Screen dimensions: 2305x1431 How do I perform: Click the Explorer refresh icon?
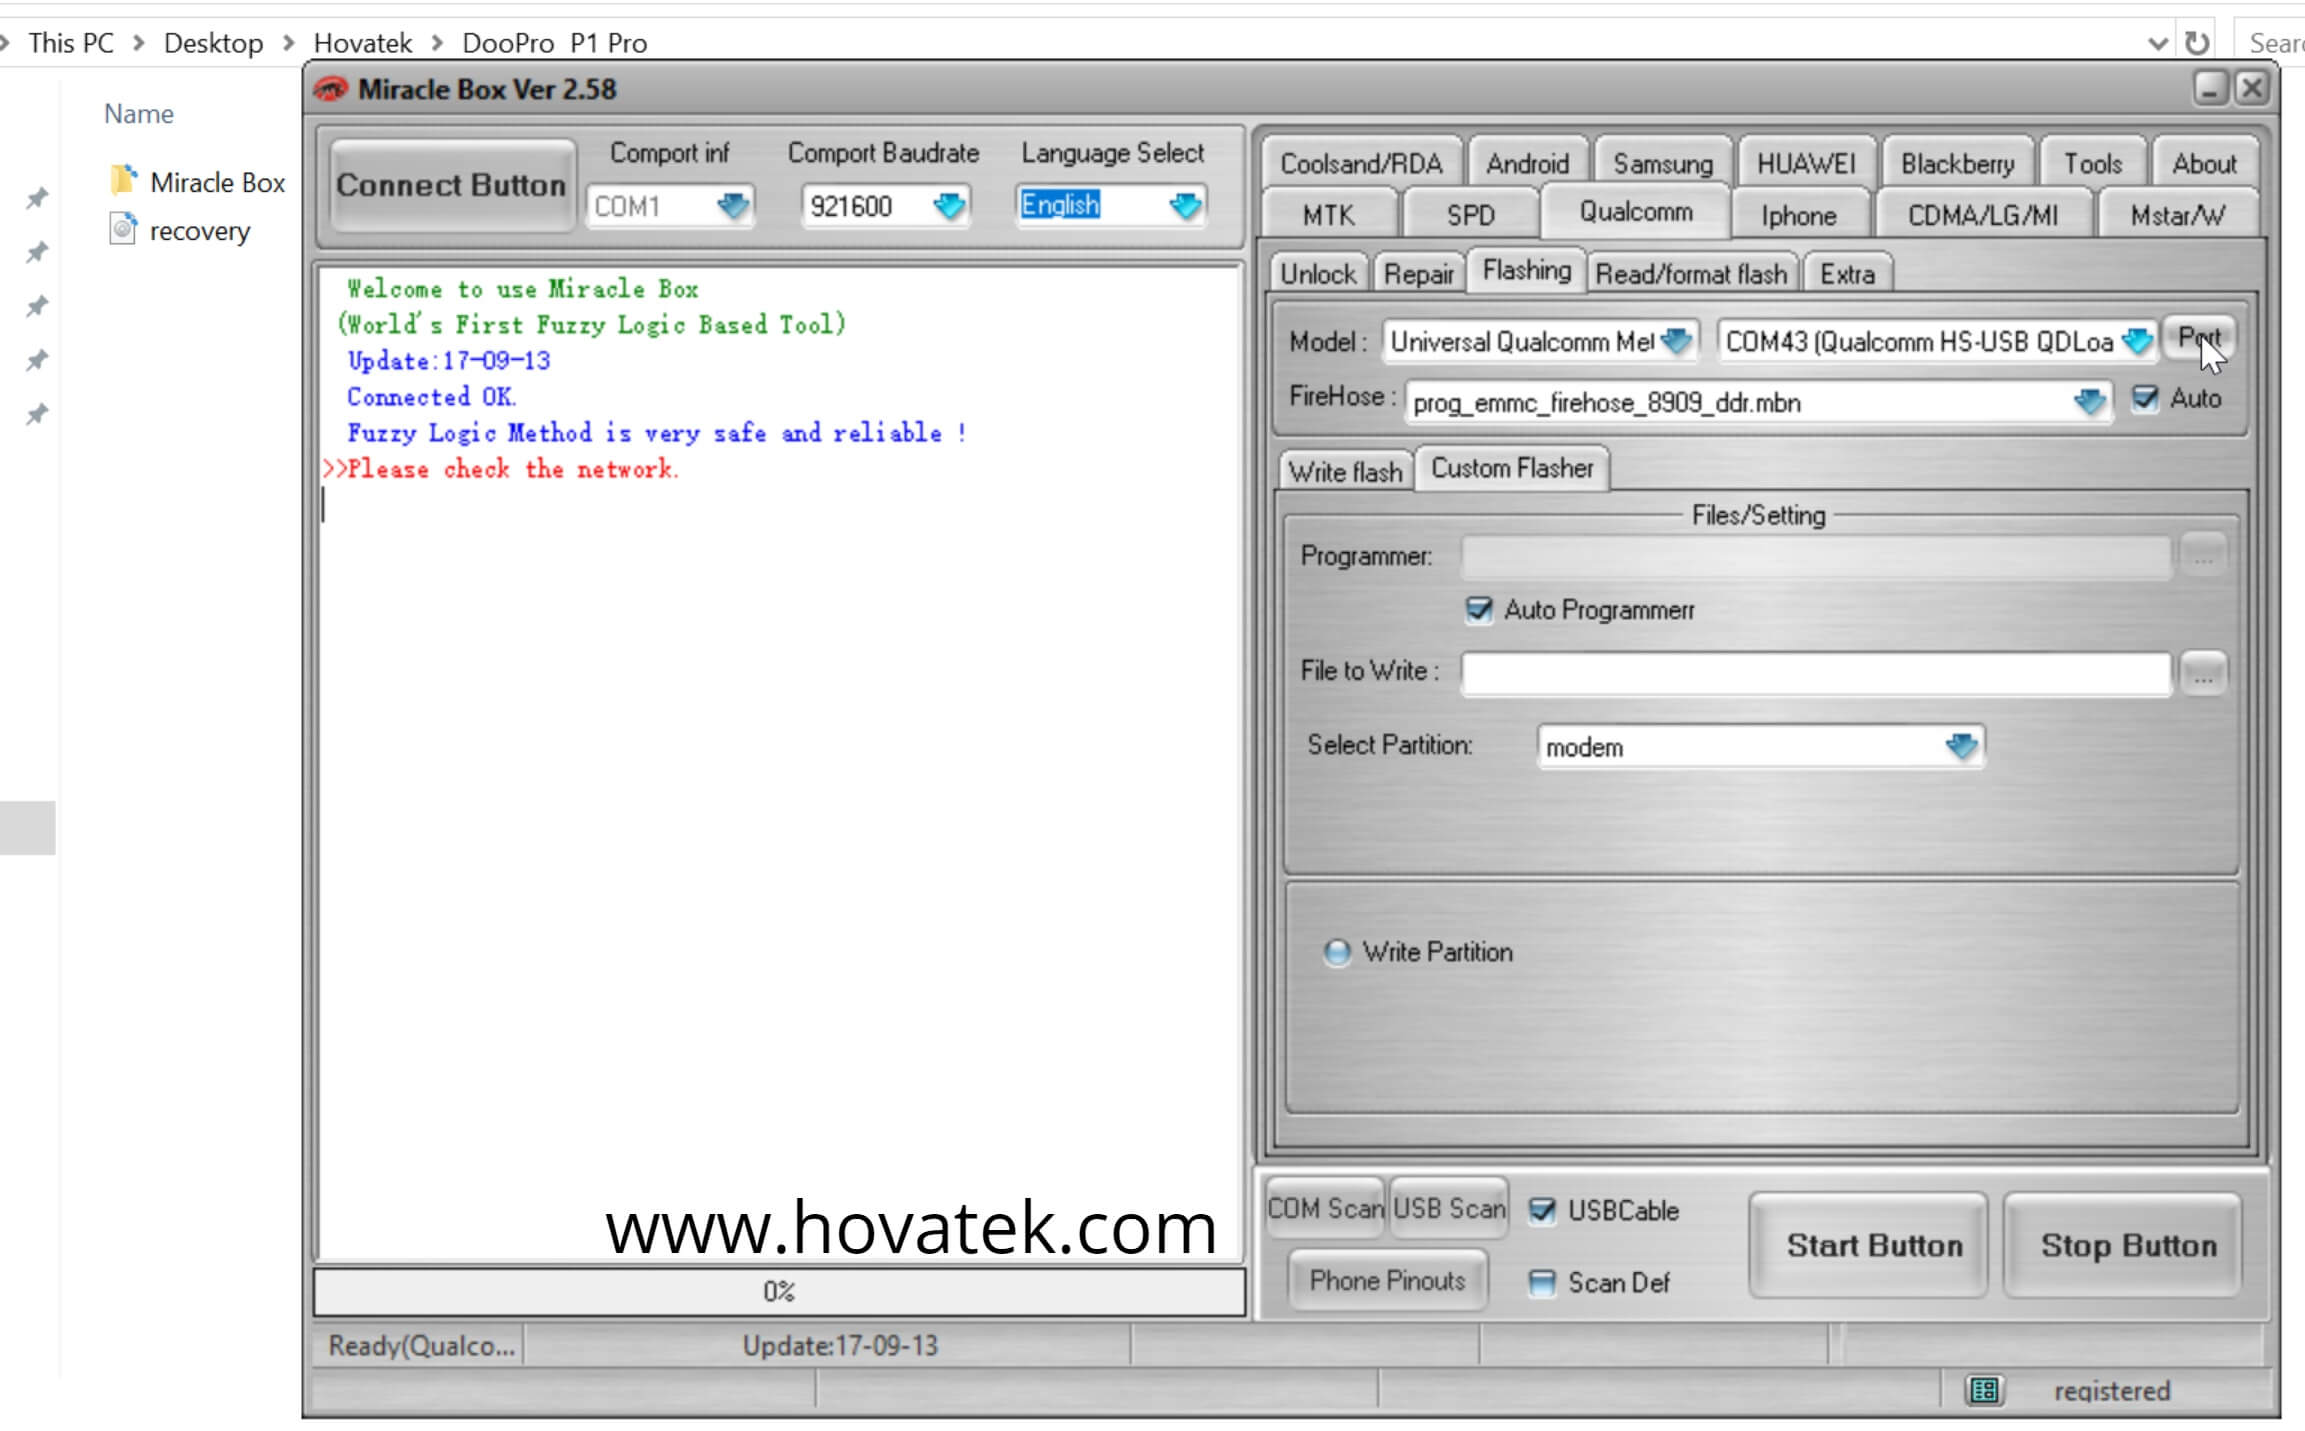click(2197, 43)
